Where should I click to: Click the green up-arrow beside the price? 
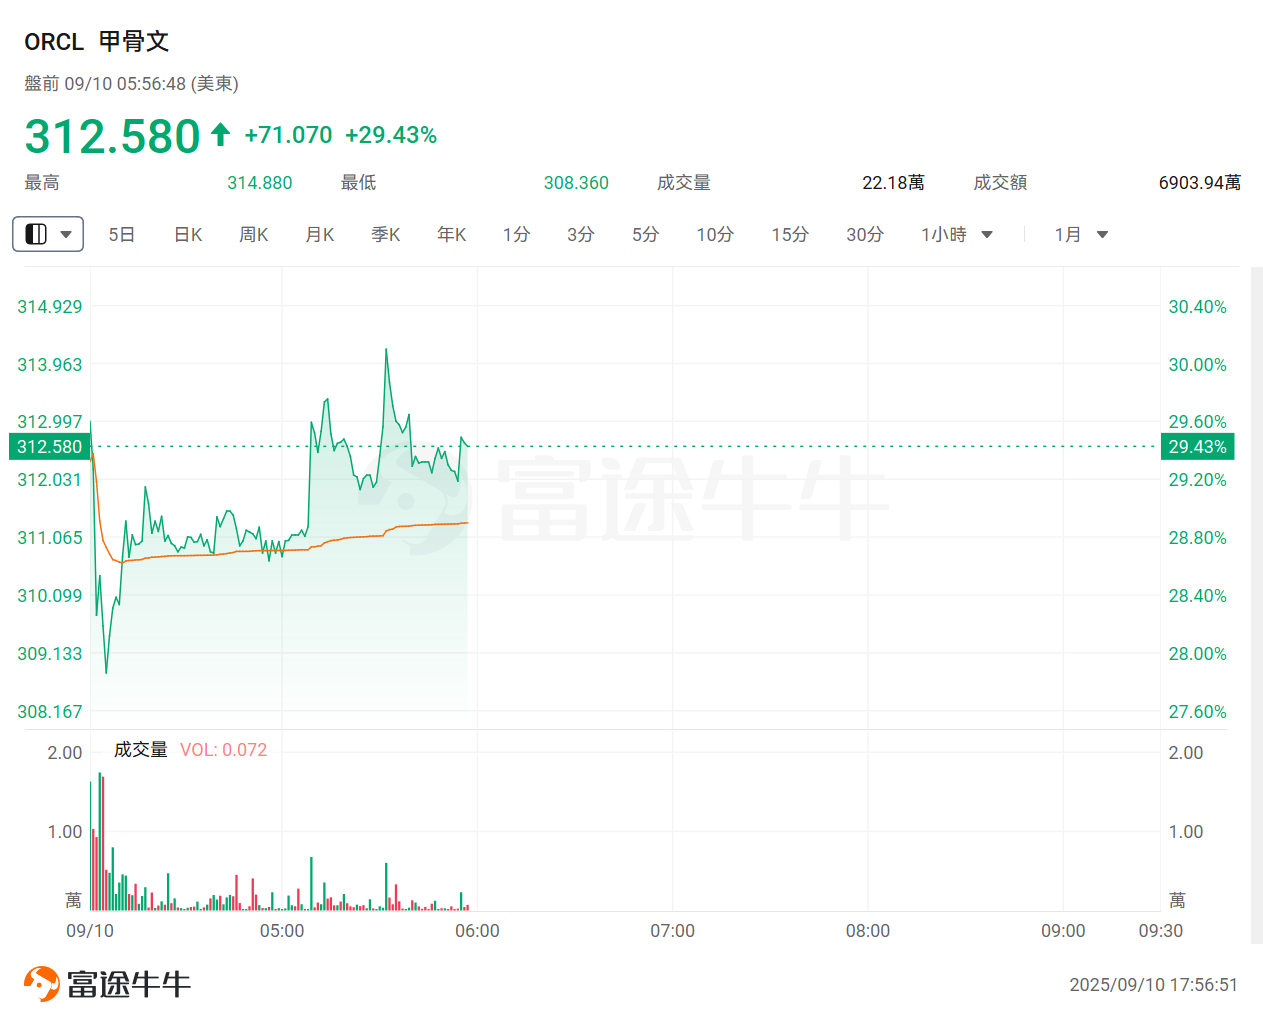(x=218, y=133)
